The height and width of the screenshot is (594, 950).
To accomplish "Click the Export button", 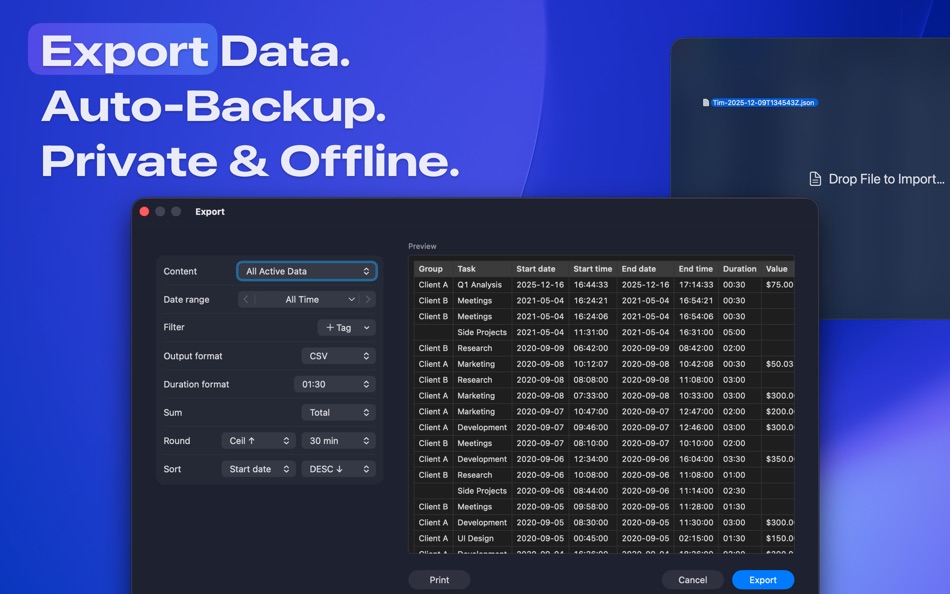I will (x=762, y=579).
